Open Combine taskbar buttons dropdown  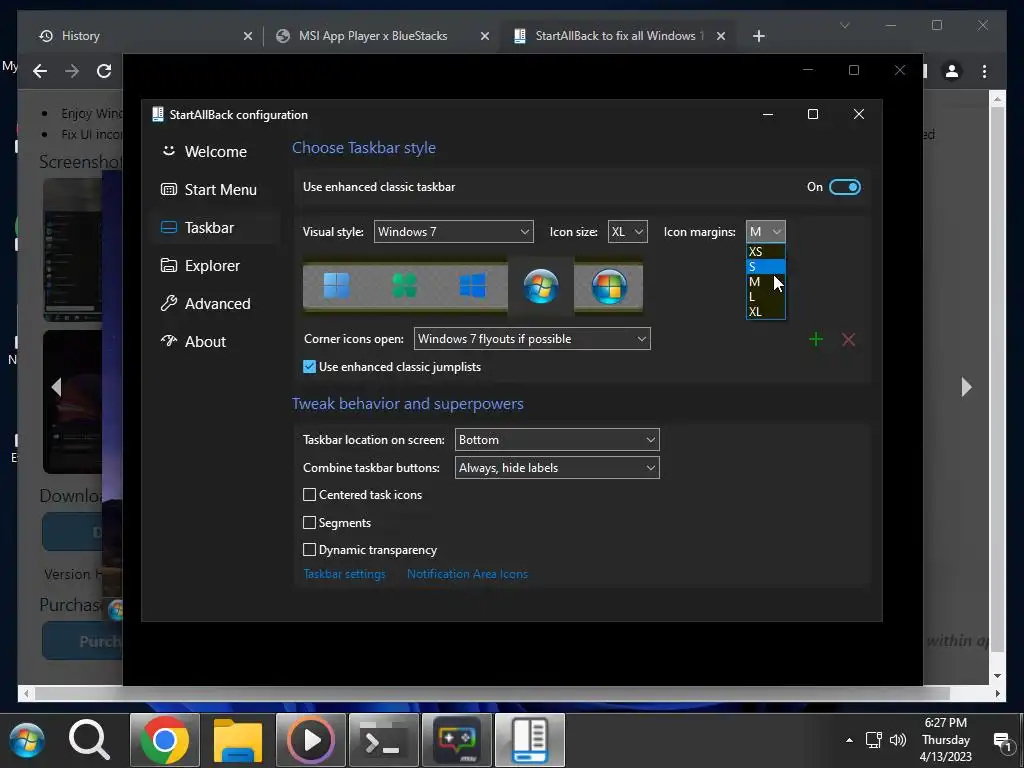[557, 468]
